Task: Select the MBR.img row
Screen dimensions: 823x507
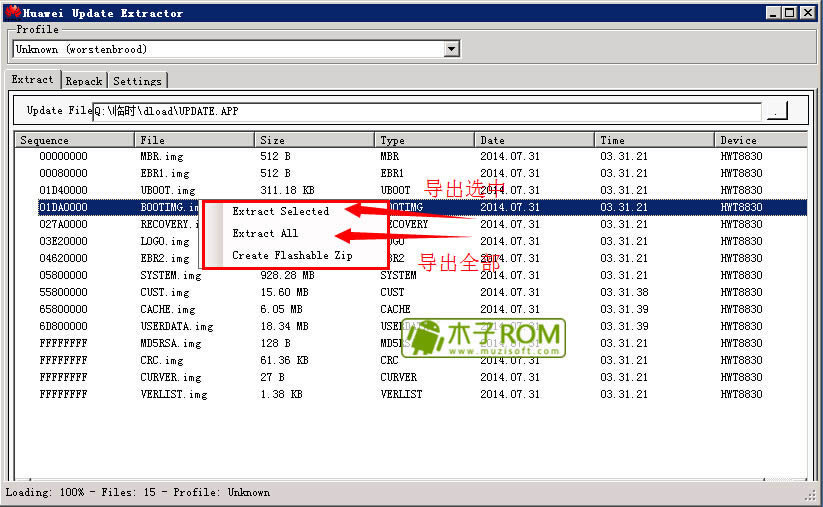Action: (162, 157)
